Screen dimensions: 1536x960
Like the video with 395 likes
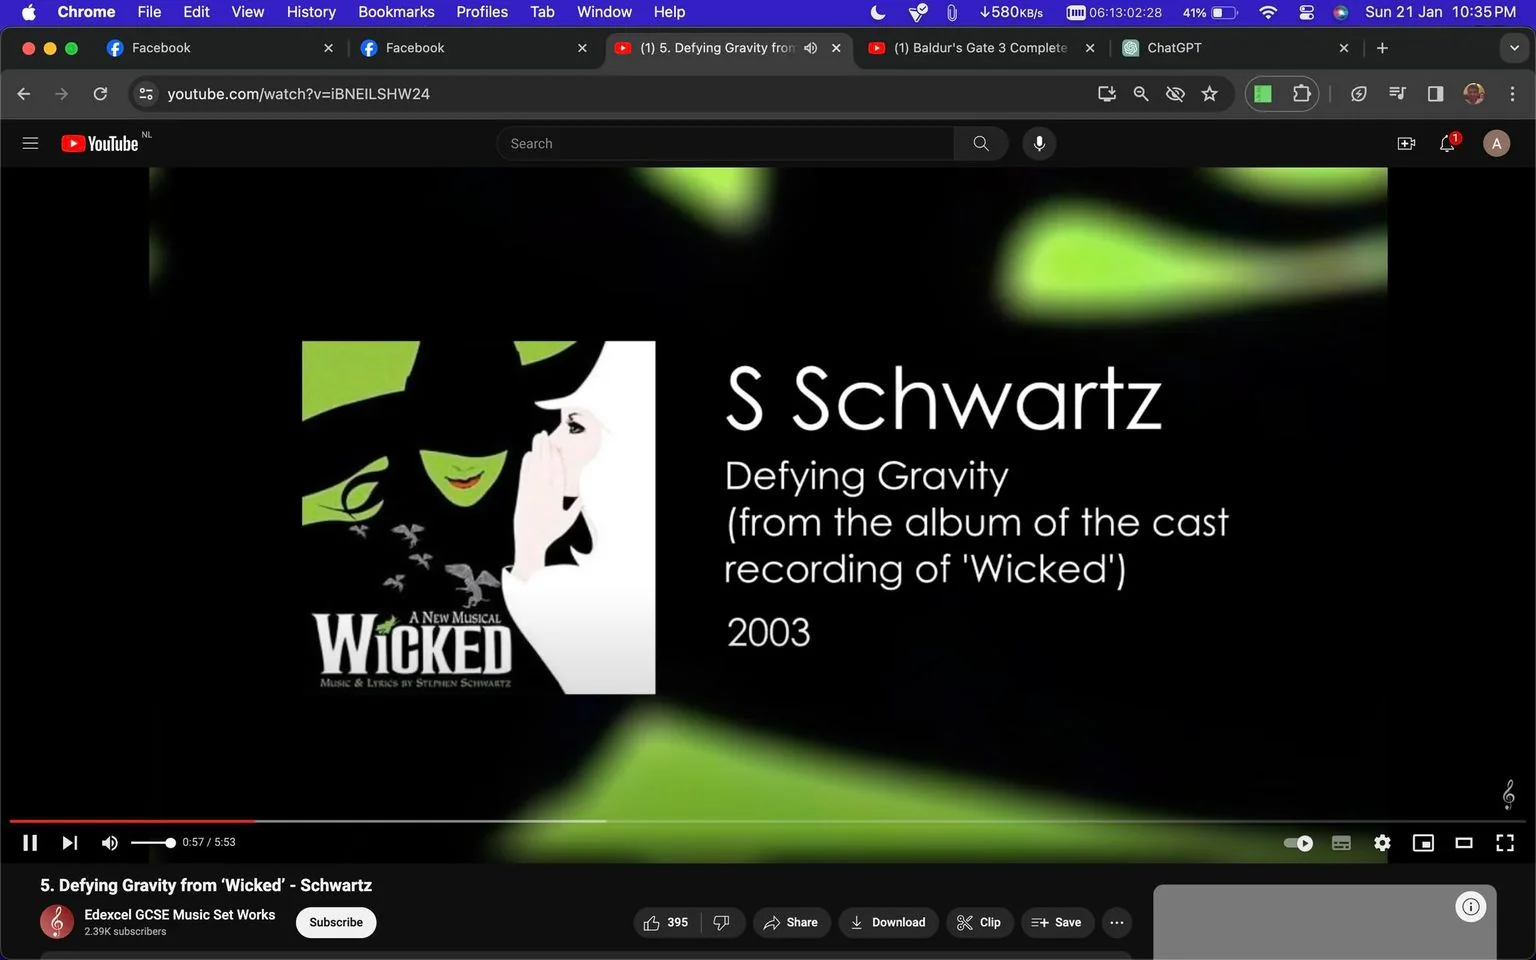click(x=666, y=922)
